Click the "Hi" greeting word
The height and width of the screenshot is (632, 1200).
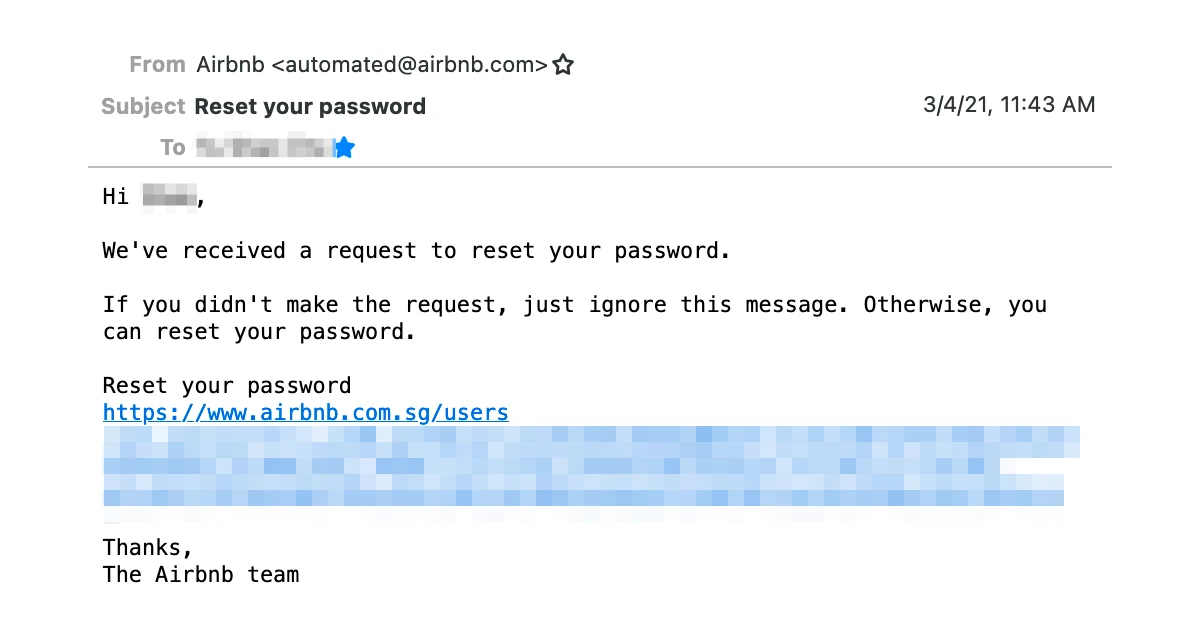tap(116, 196)
